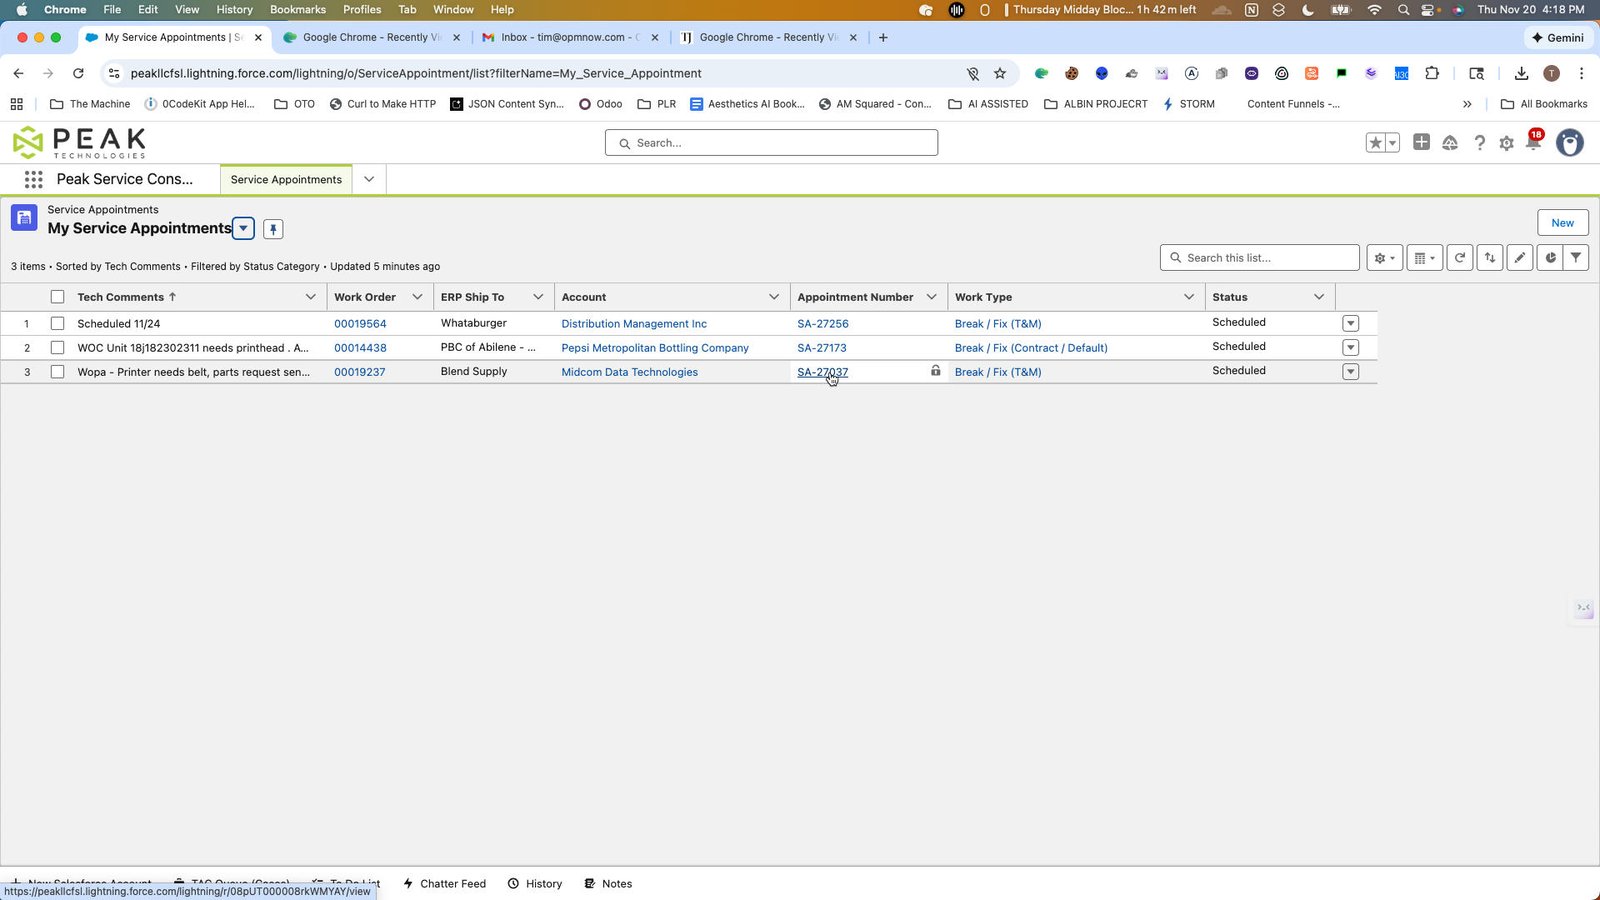This screenshot has width=1600, height=900.
Task: Open Salesforce help question mark
Action: [1479, 143]
